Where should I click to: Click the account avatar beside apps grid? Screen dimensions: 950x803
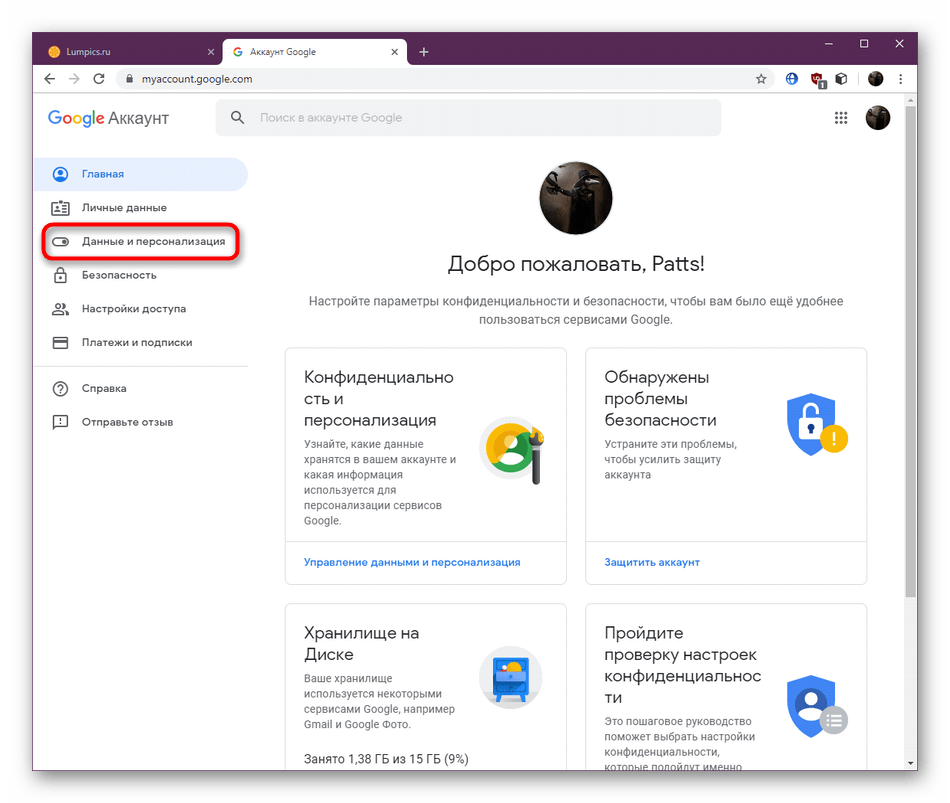[x=878, y=118]
